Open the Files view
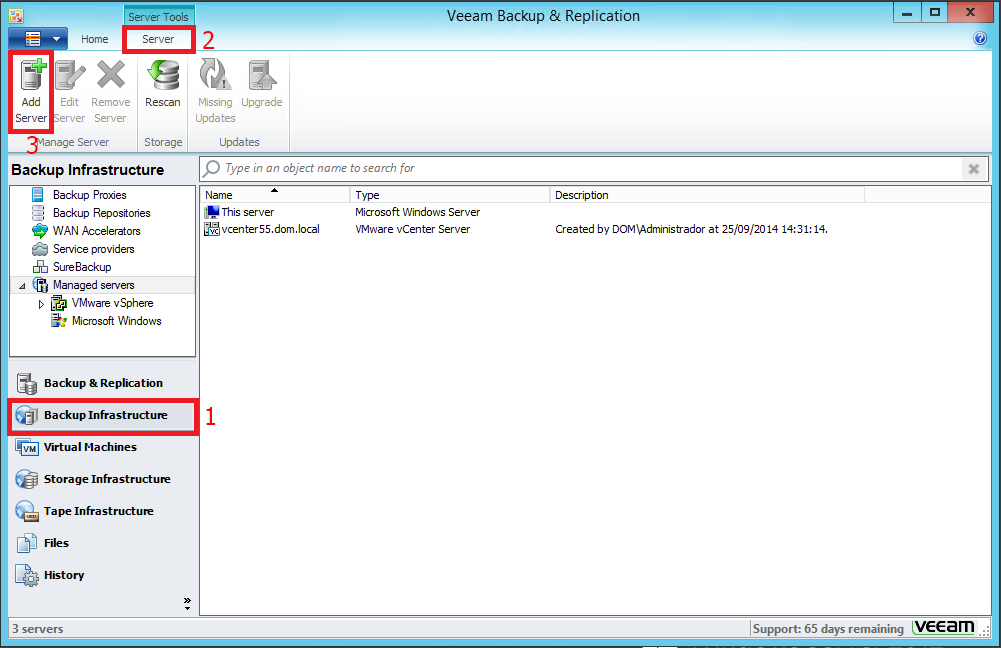The height and width of the screenshot is (648, 1001). [103, 543]
